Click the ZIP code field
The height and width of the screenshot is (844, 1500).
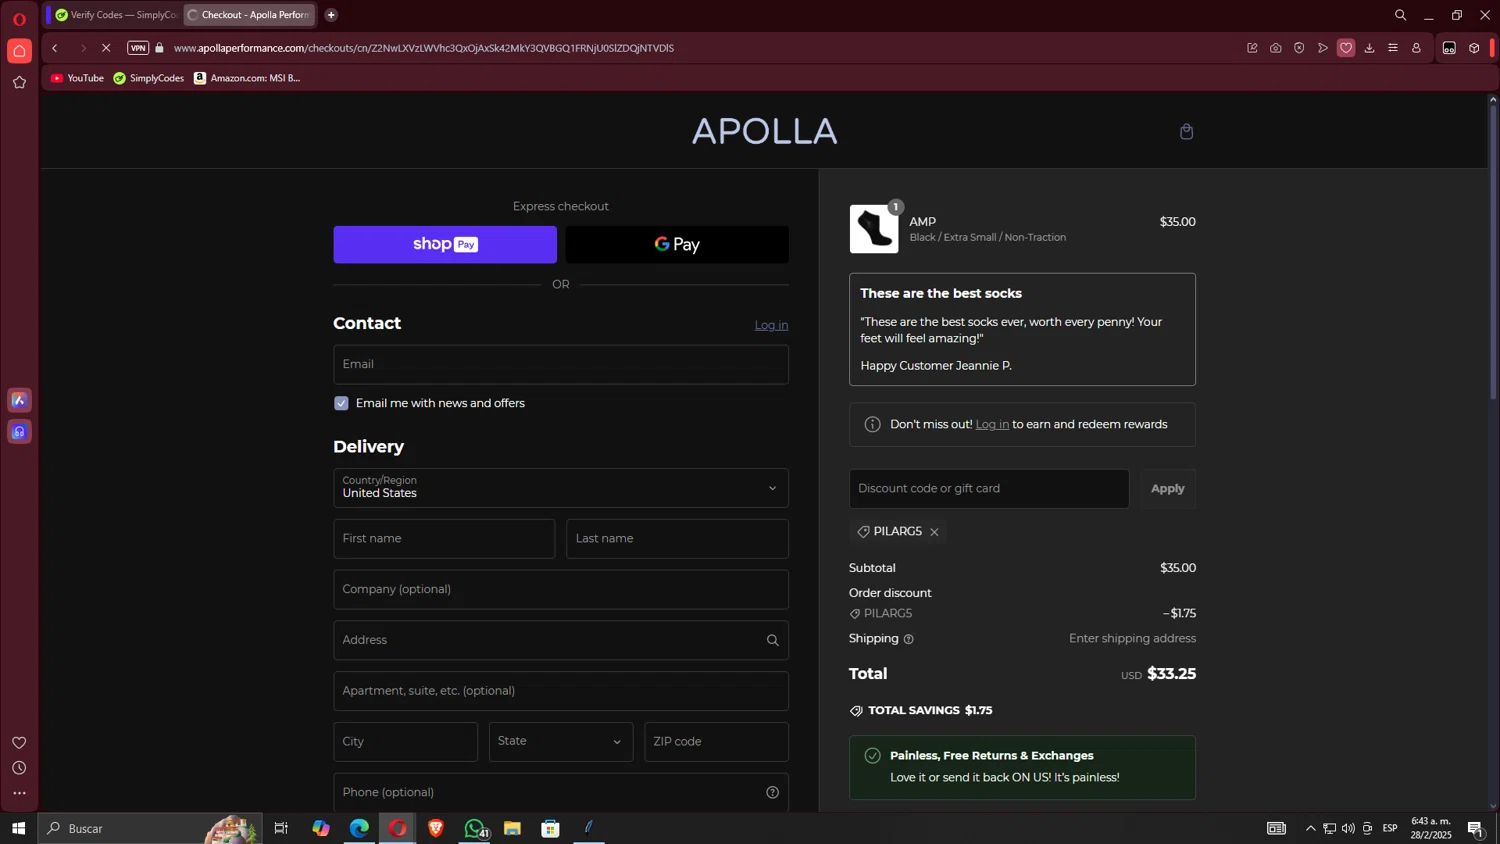716,742
